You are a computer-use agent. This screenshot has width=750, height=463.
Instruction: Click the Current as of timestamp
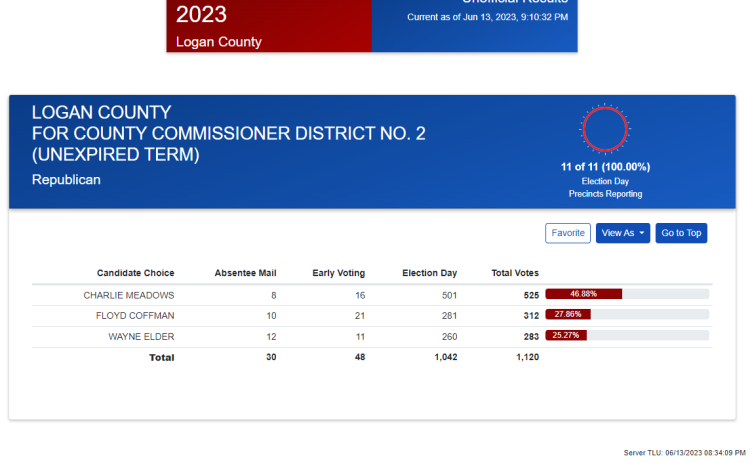[487, 17]
